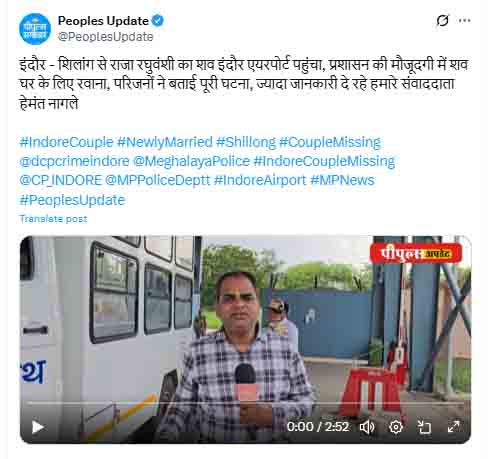This screenshot has height=459, width=495.
Task: Open #PeoplesUpdate hashtag
Action: pyautogui.click(x=72, y=200)
